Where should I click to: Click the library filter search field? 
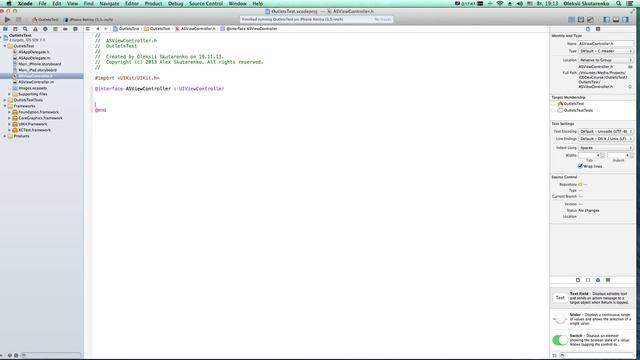tap(596, 356)
